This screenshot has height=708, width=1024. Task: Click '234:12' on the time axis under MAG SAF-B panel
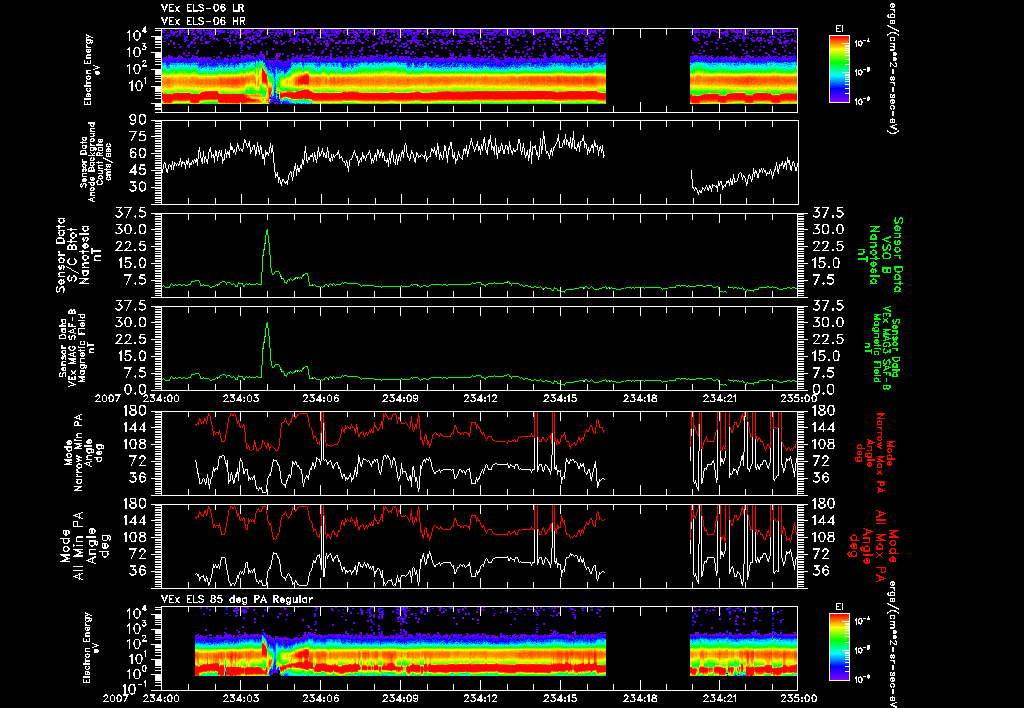(x=481, y=398)
